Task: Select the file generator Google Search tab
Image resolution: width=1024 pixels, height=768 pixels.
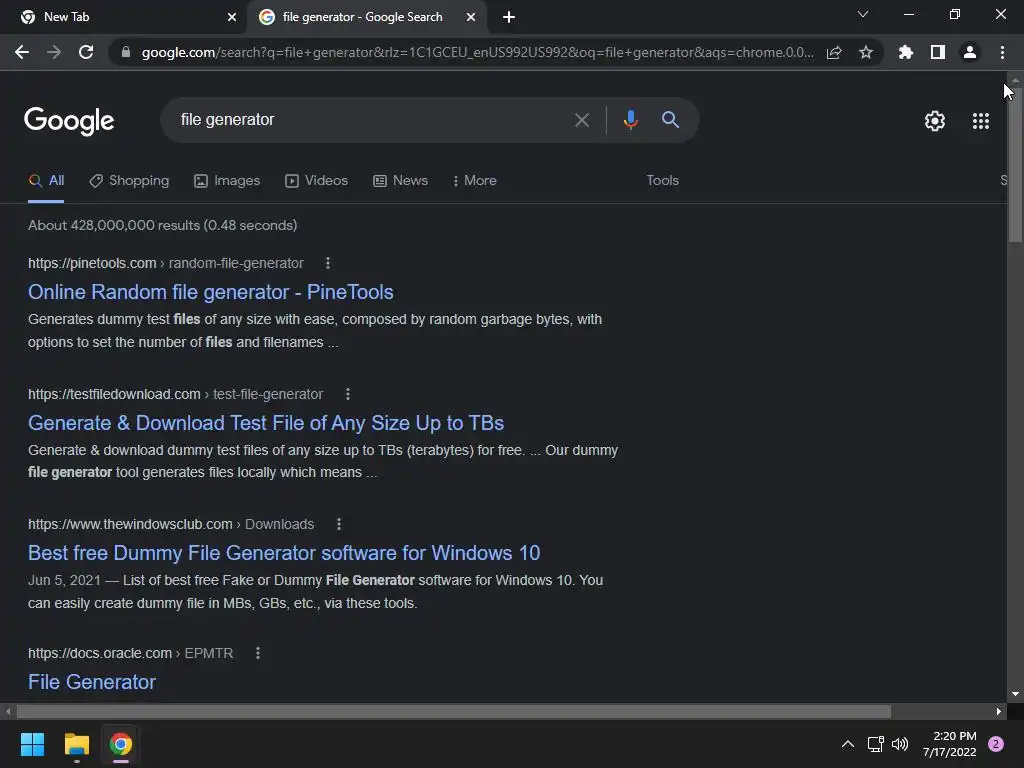Action: 366,17
